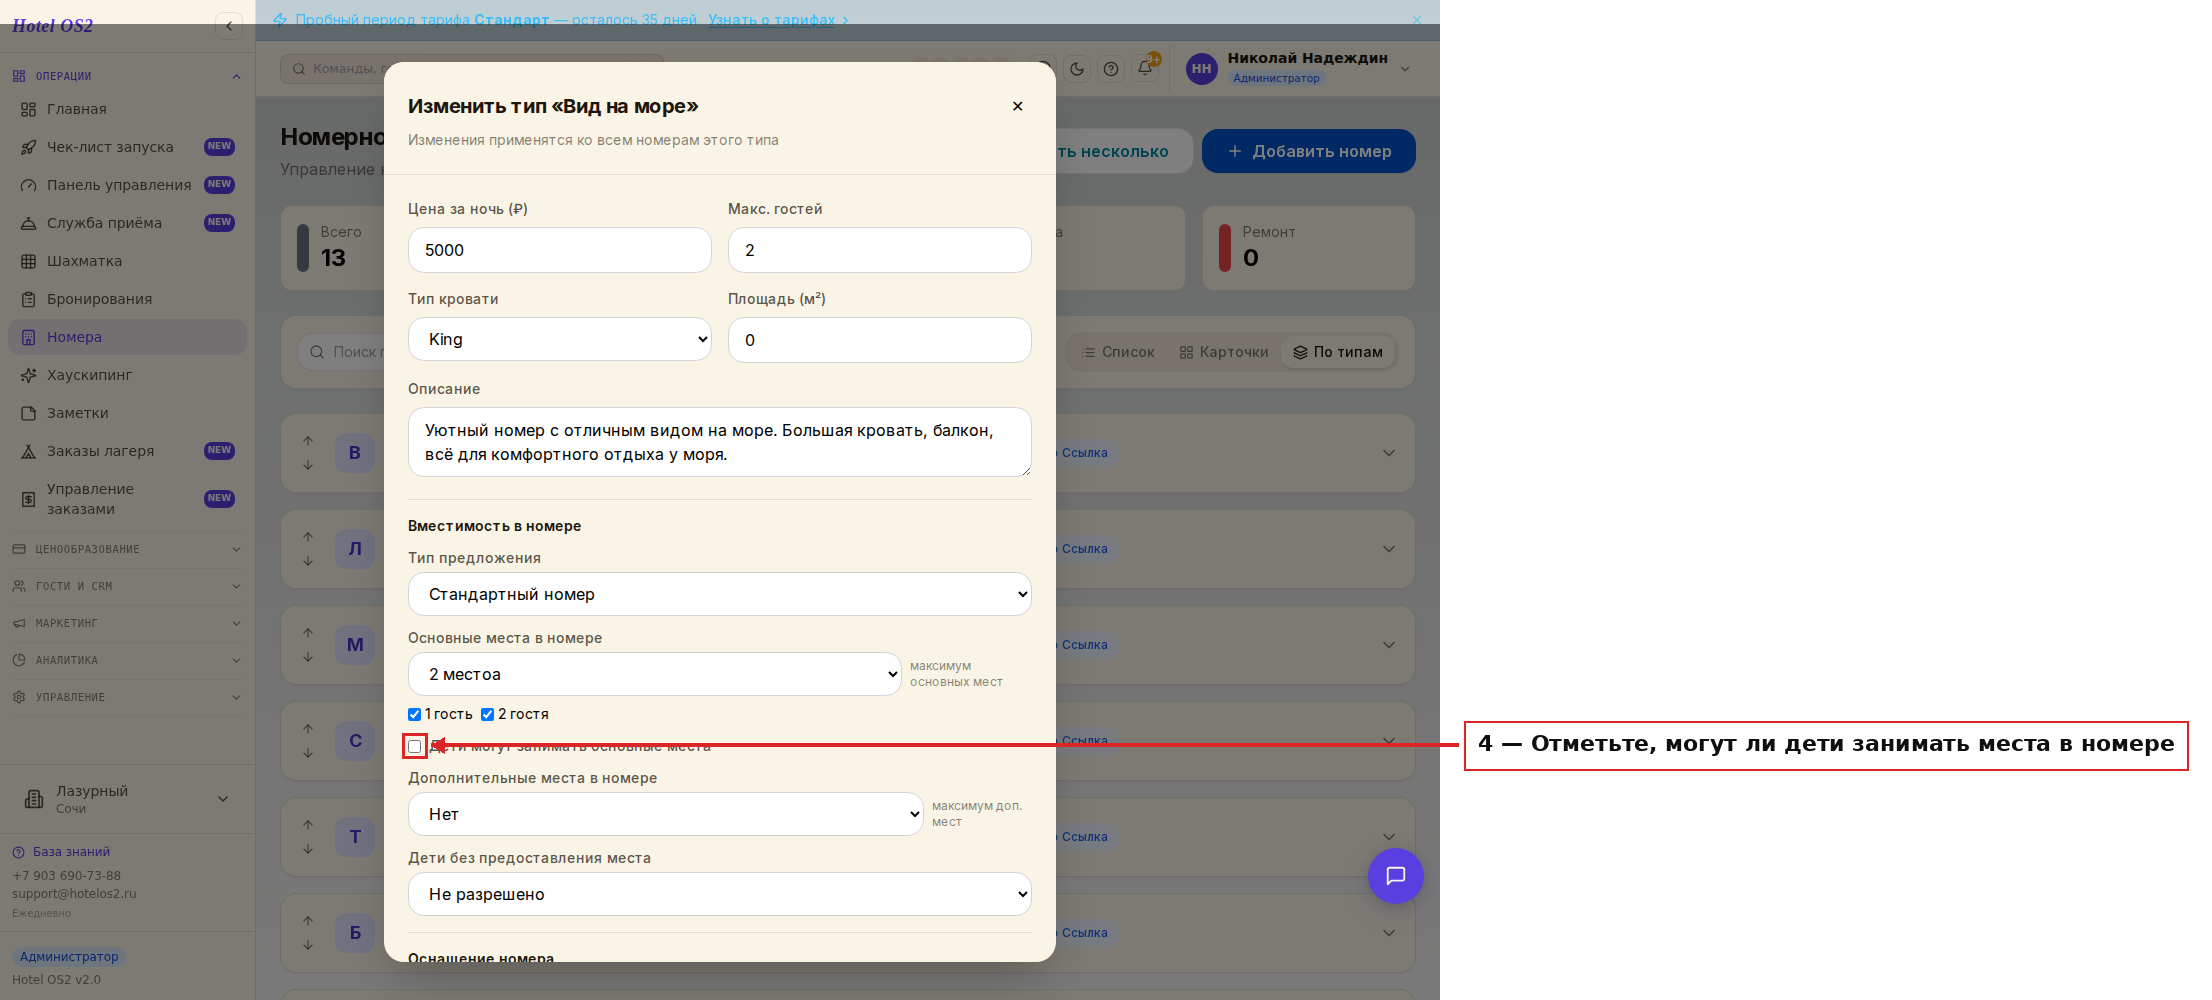The width and height of the screenshot is (2212, 1000).
Task: Click the help question mark icon
Action: [x=1111, y=69]
